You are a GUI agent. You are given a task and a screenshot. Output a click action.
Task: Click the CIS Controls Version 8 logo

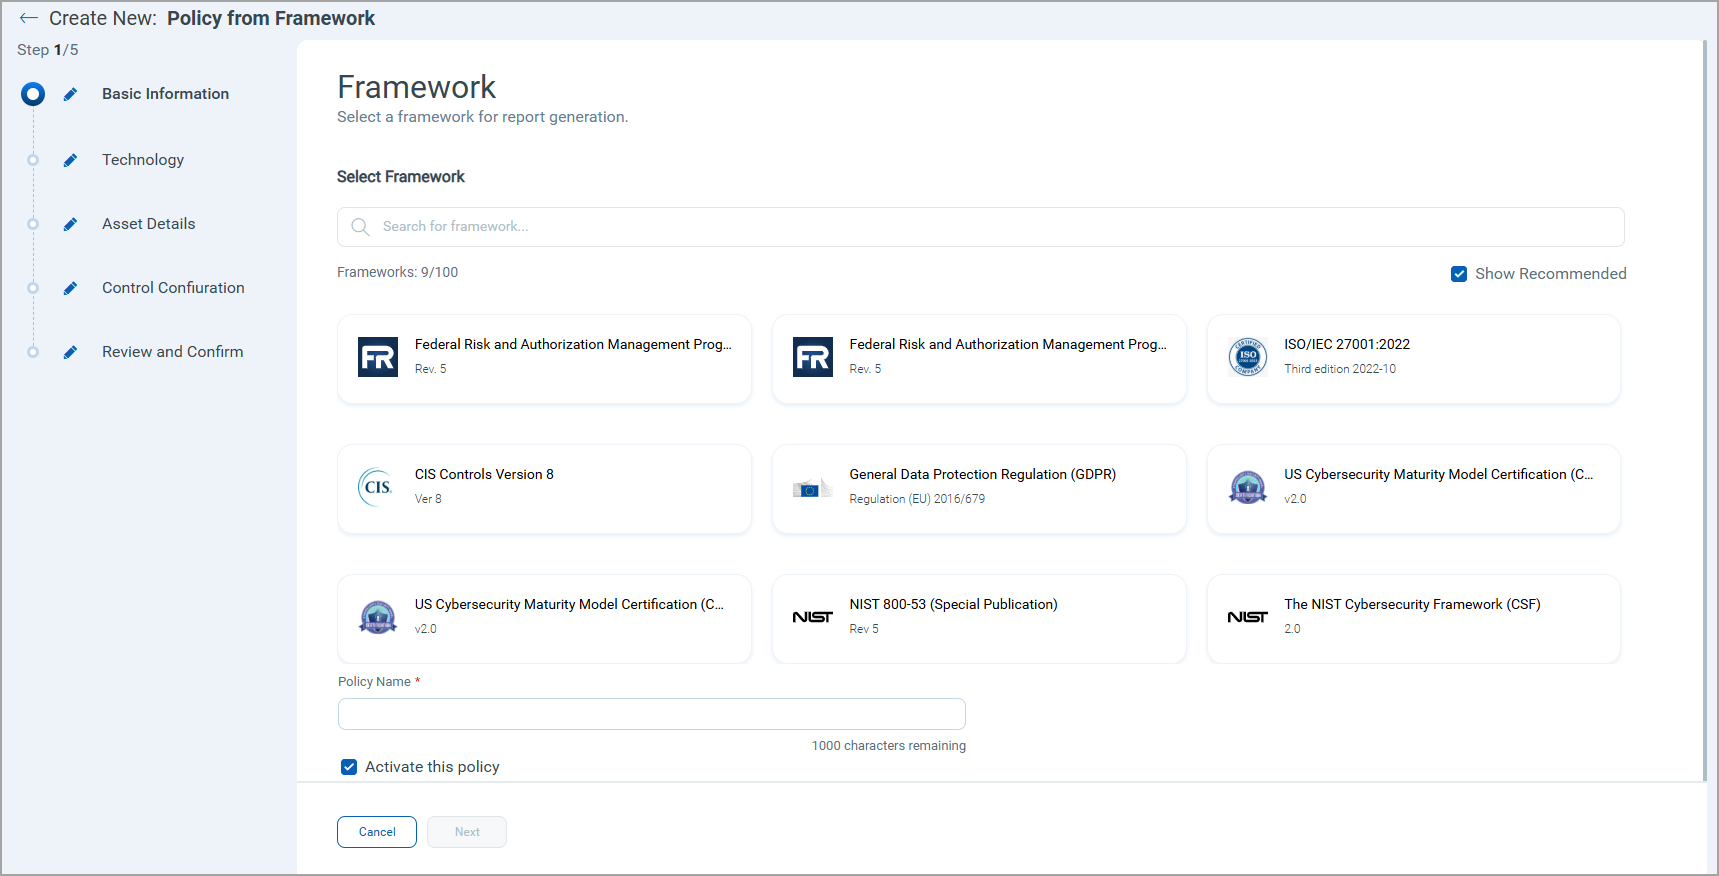[377, 487]
